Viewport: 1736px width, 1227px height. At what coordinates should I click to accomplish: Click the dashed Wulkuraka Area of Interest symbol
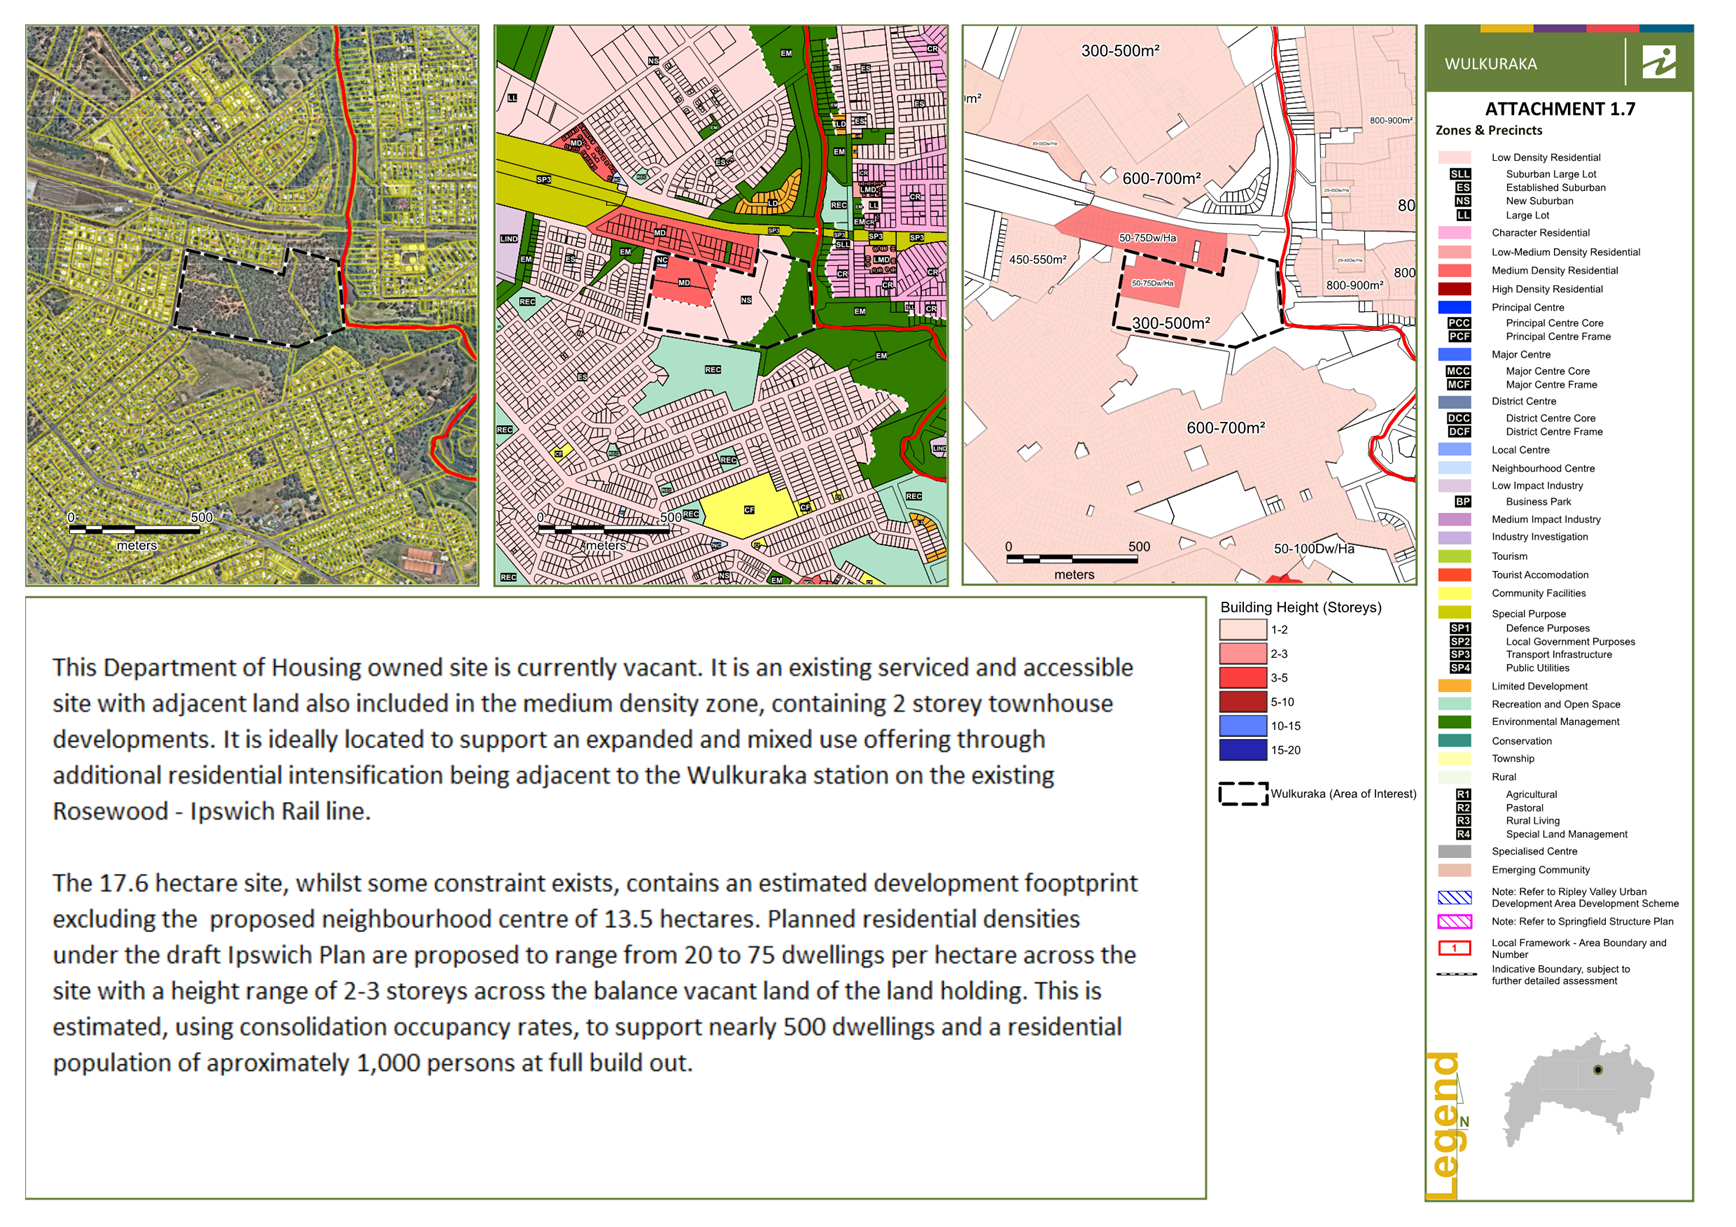pos(1243,794)
